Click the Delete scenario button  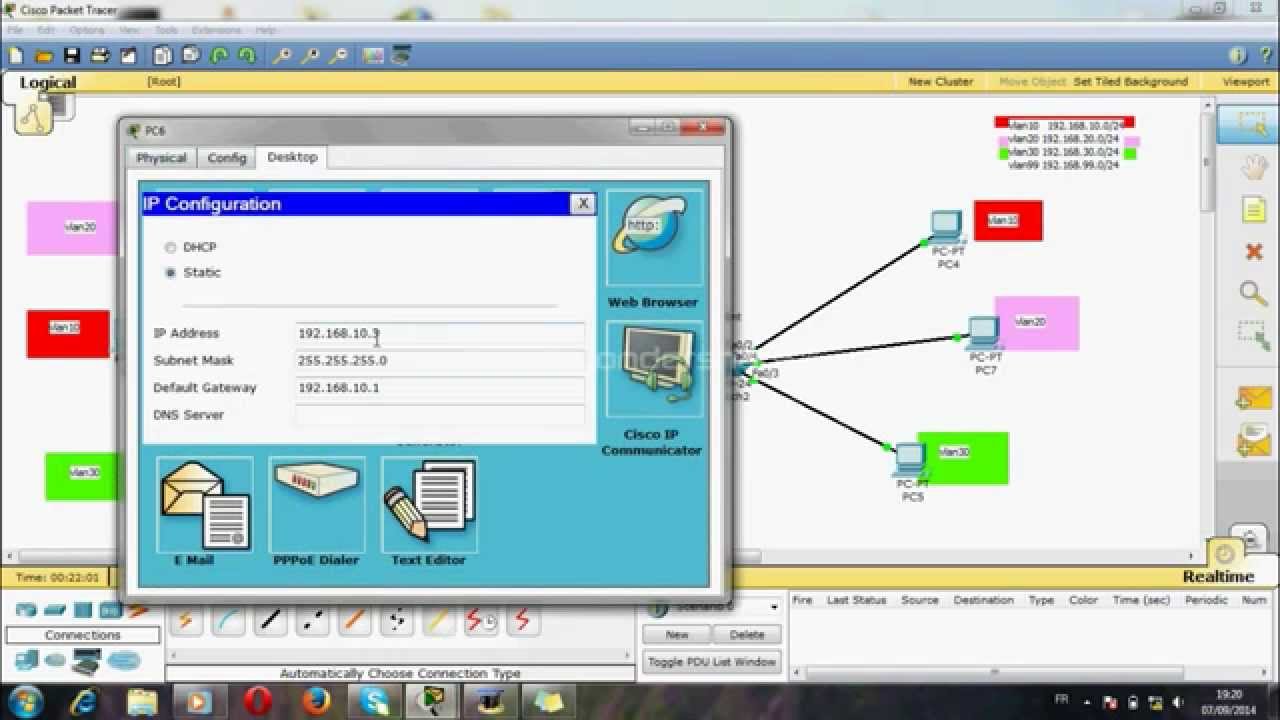click(747, 635)
